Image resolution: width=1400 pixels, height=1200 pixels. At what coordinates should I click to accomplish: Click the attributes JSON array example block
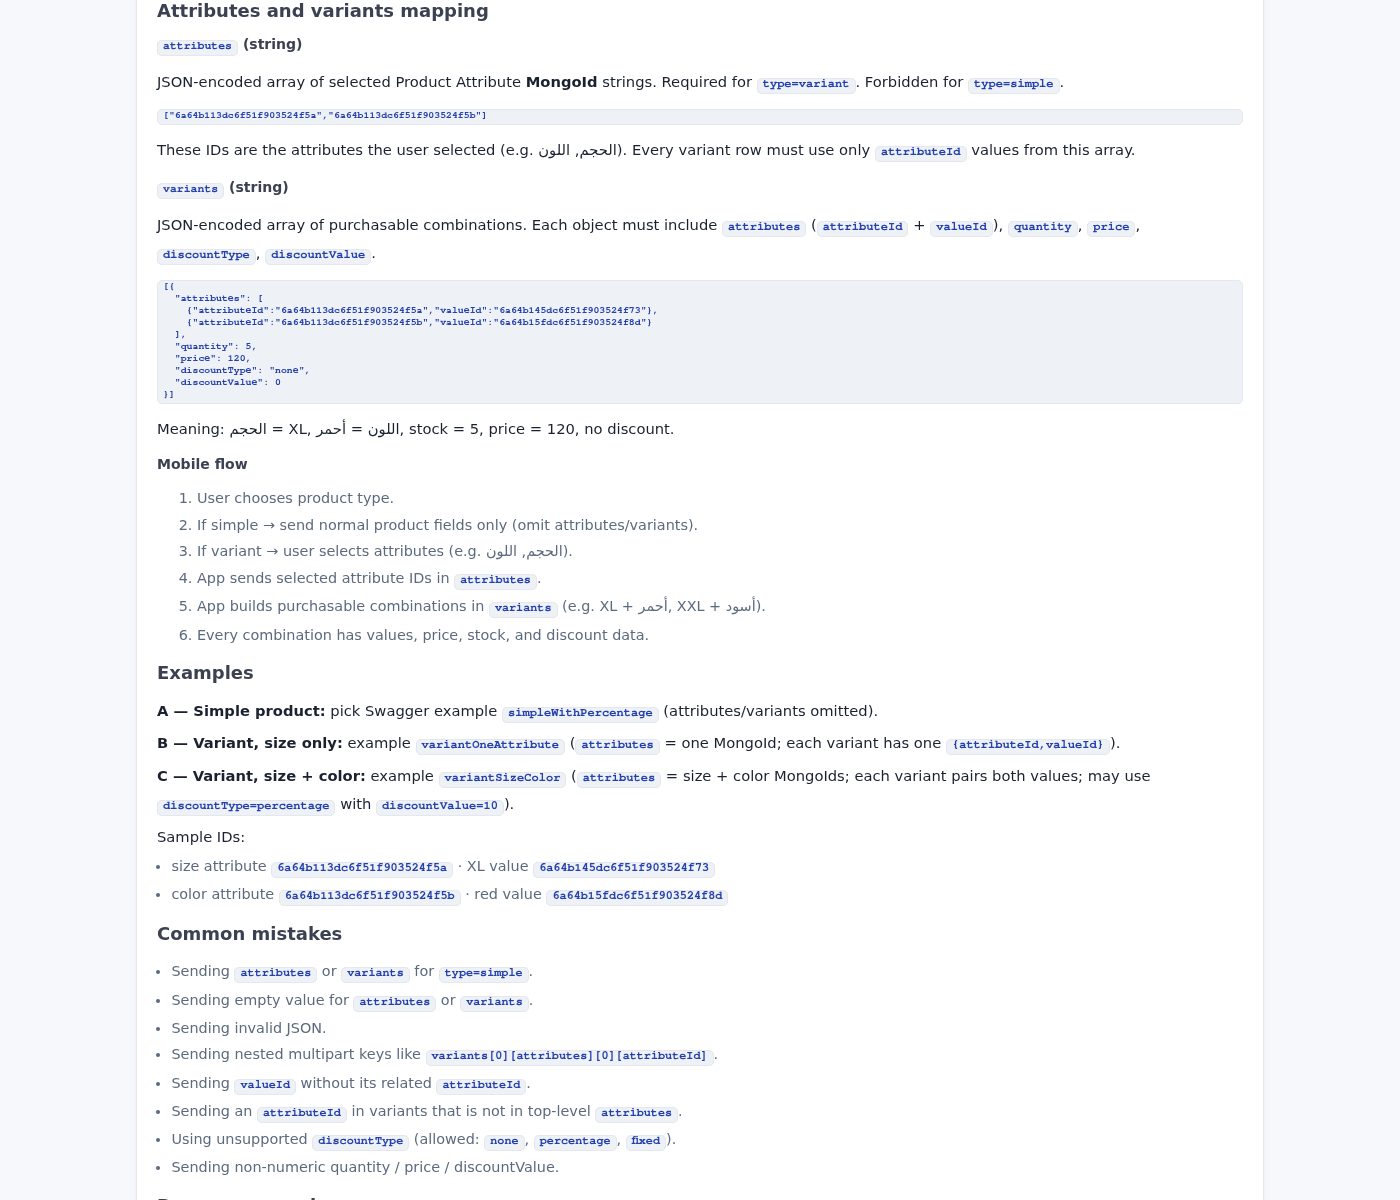699,116
